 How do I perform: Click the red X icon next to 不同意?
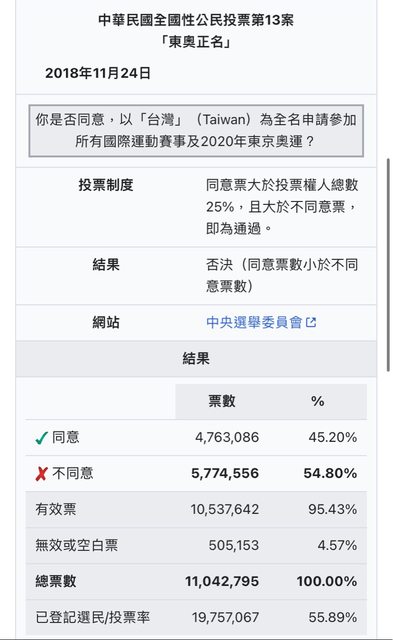point(42,474)
